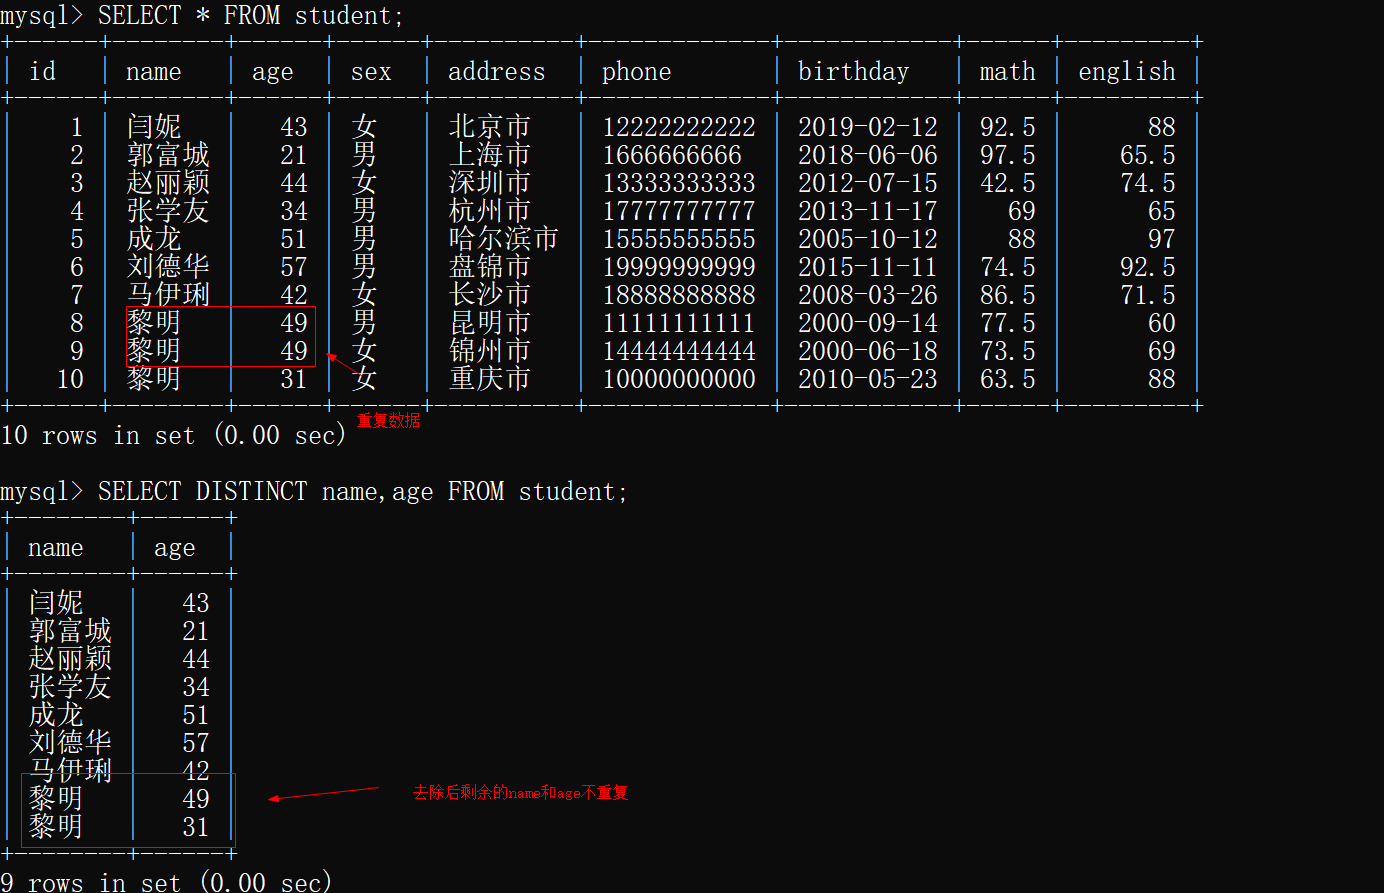Screen dimensions: 1384x893
Task: Select phone number 12222222222
Action: click(x=678, y=127)
